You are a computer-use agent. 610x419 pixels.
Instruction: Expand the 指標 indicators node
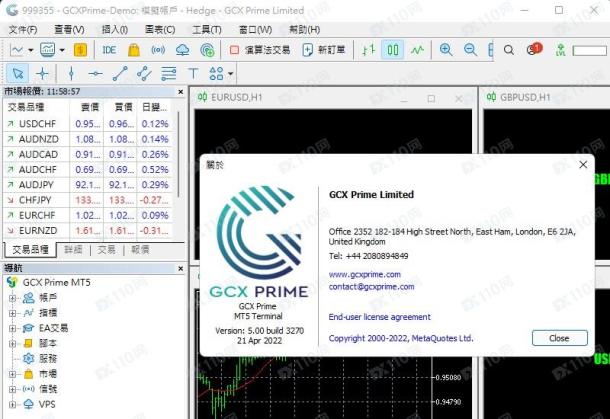12,313
